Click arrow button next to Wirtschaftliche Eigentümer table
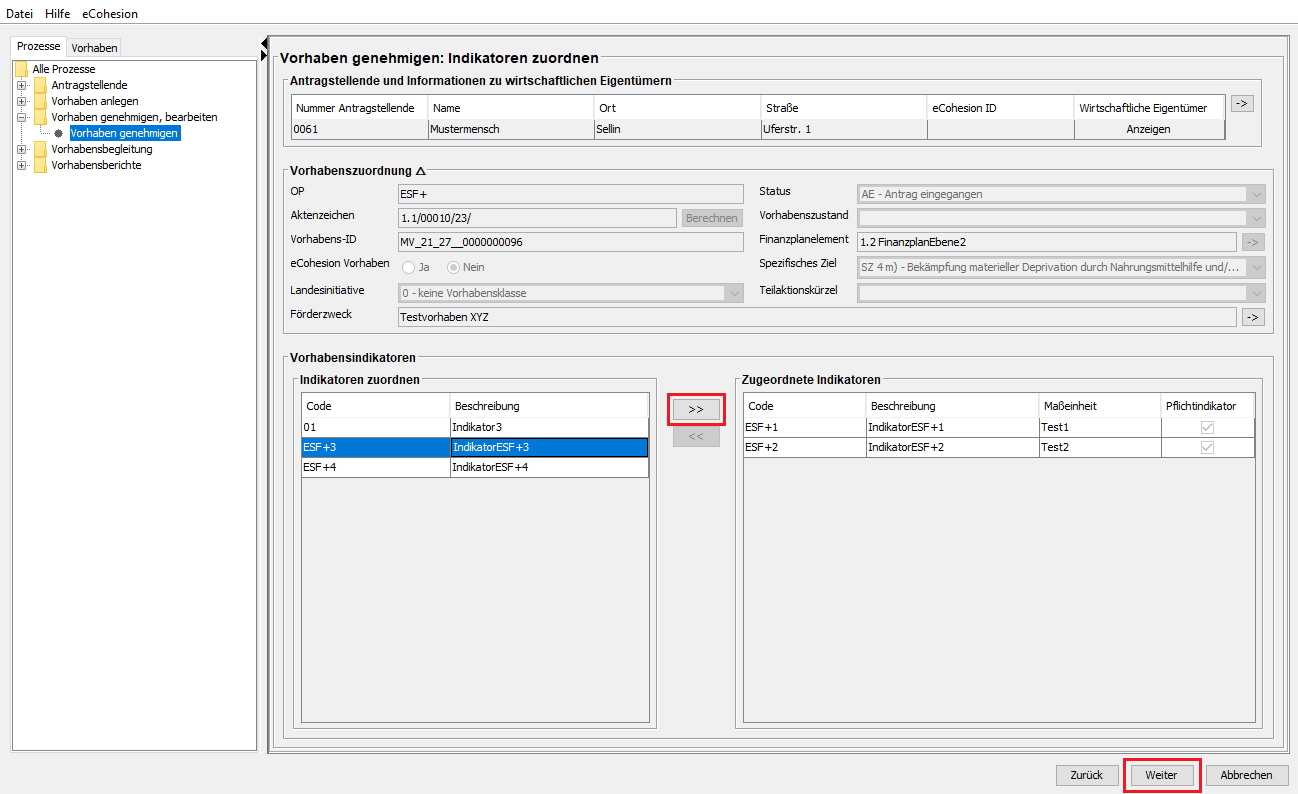The image size is (1298, 794). pos(1241,103)
